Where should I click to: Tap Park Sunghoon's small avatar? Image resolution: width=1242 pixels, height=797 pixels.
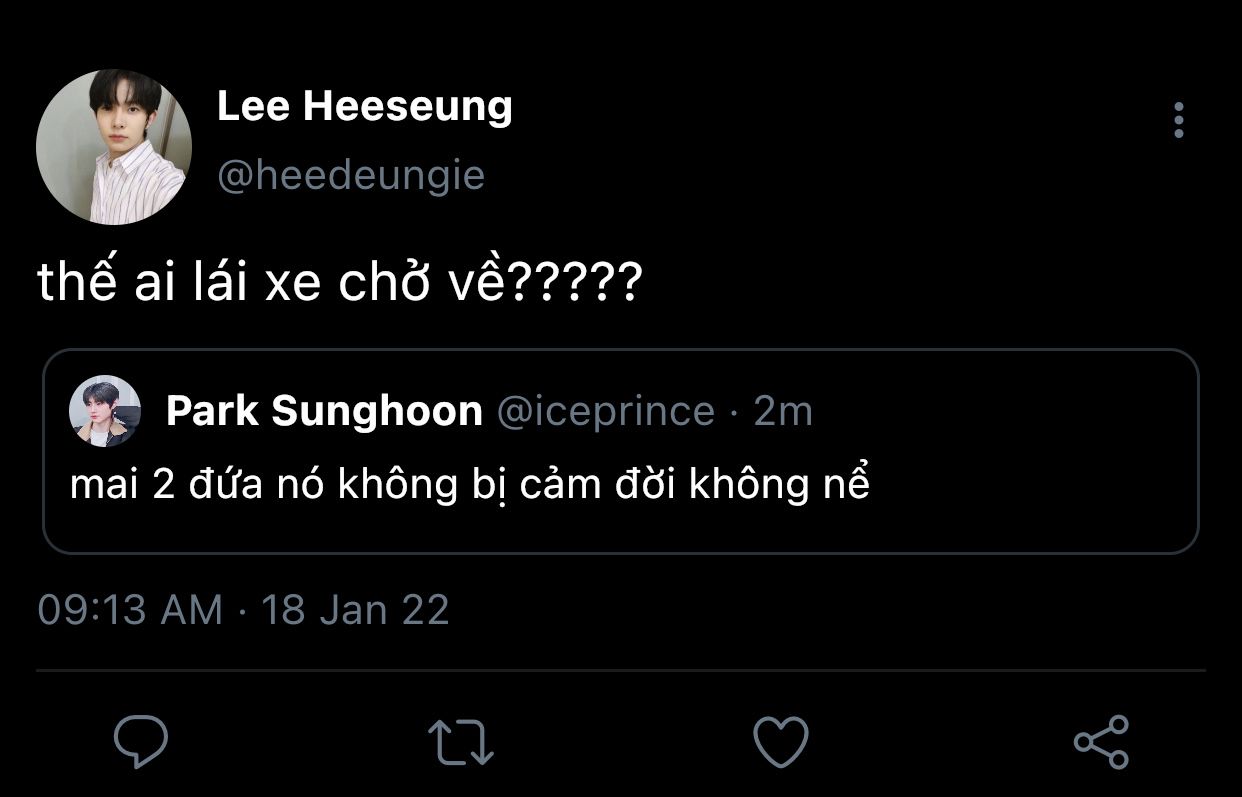(104, 411)
